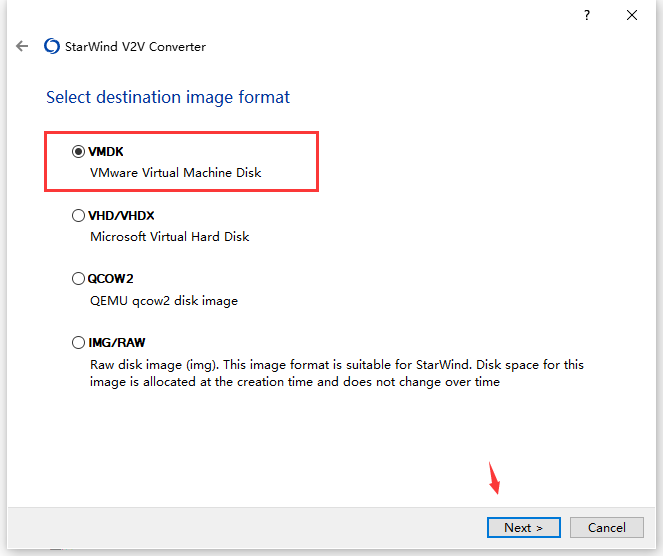The image size is (663, 556).
Task: Pick the QCOW2 radio button circle
Action: 78,279
